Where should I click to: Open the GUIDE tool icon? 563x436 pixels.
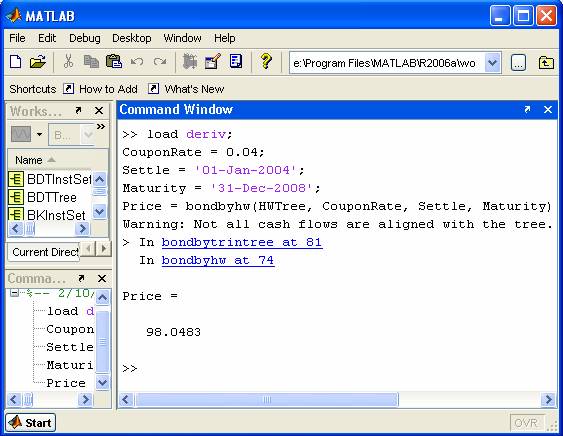pyautogui.click(x=212, y=62)
